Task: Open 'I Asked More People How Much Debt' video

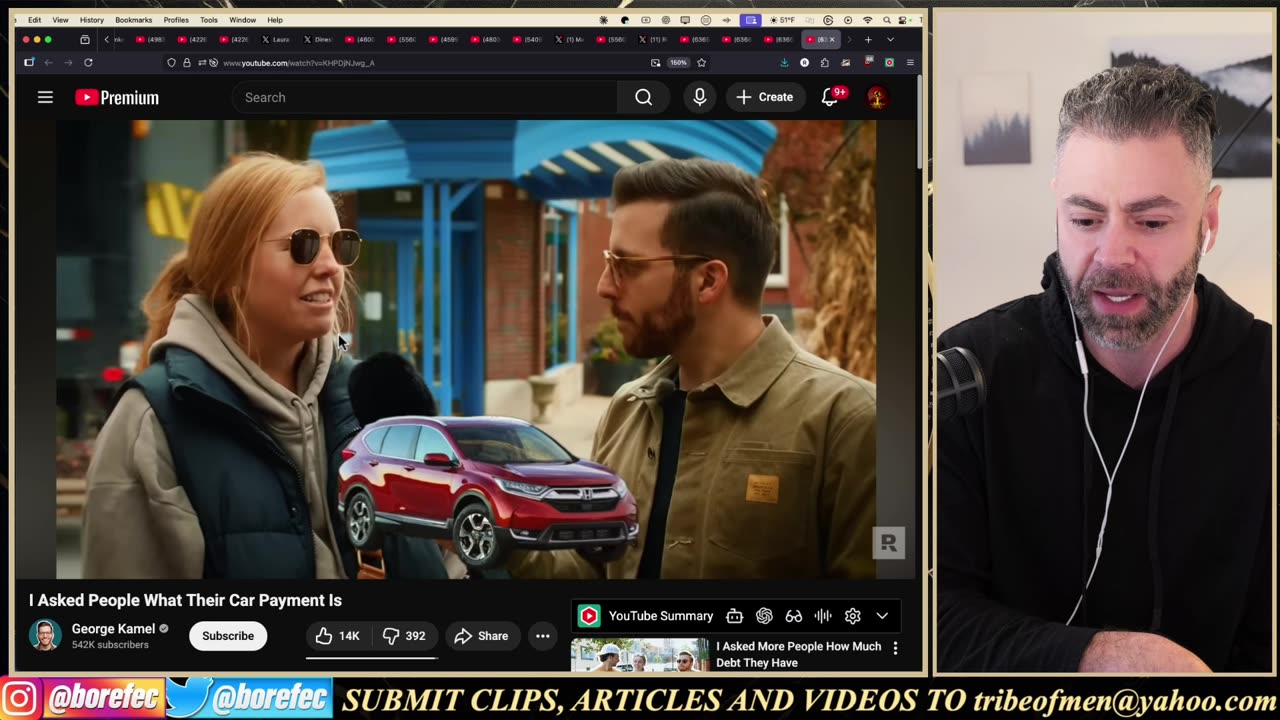Action: tap(798, 654)
